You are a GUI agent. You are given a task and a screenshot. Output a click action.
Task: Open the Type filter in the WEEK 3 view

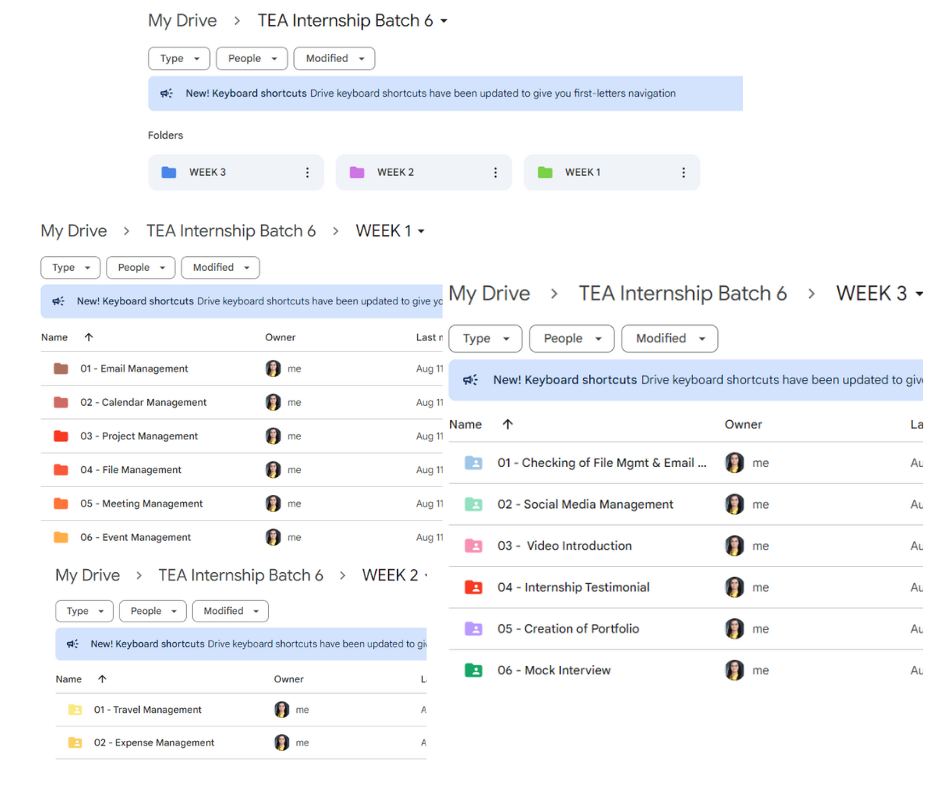click(x=486, y=338)
